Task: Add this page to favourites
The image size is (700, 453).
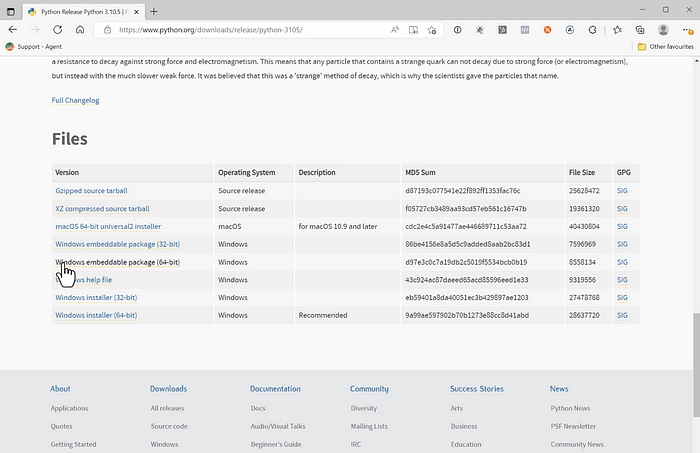Action: (432, 30)
